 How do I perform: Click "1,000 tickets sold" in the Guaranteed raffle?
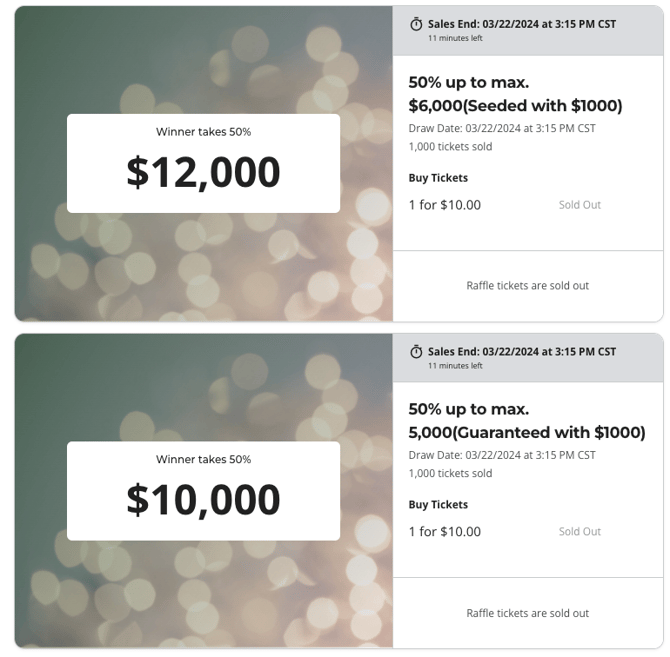coord(450,474)
